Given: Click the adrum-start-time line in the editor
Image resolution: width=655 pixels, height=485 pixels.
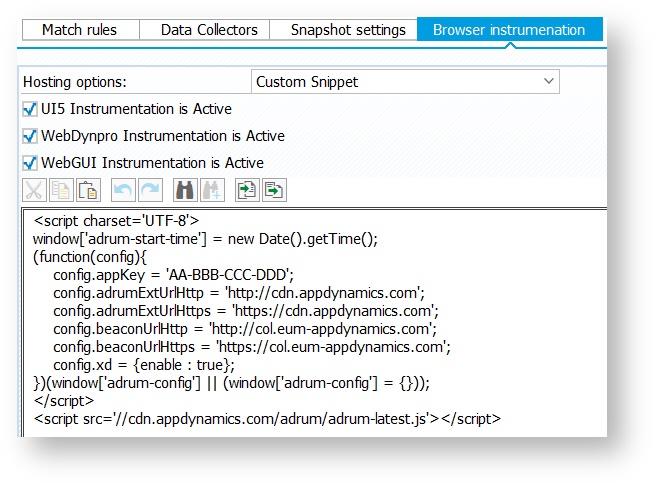Looking at the screenshot, I should click(205, 239).
